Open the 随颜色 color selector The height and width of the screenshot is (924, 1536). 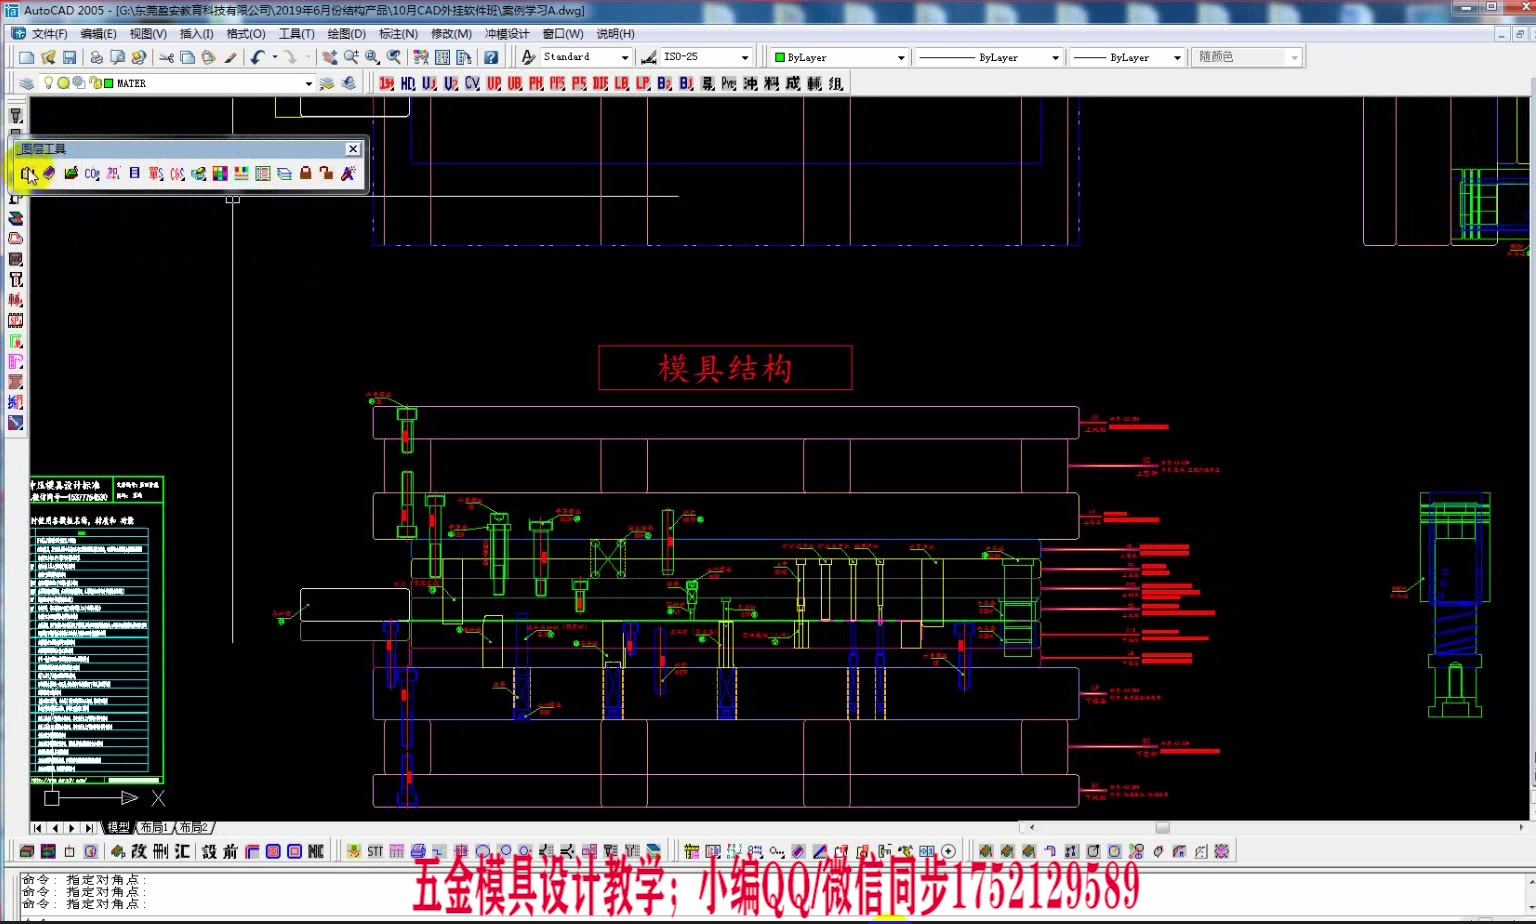1293,57
